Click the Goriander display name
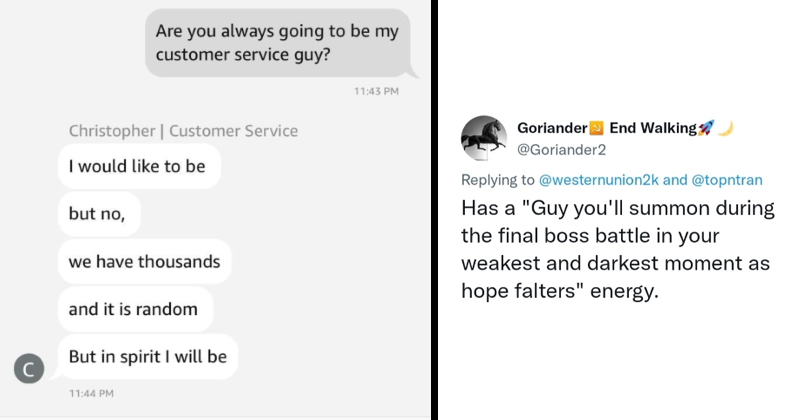Screen dimensions: 800x420 [551, 128]
